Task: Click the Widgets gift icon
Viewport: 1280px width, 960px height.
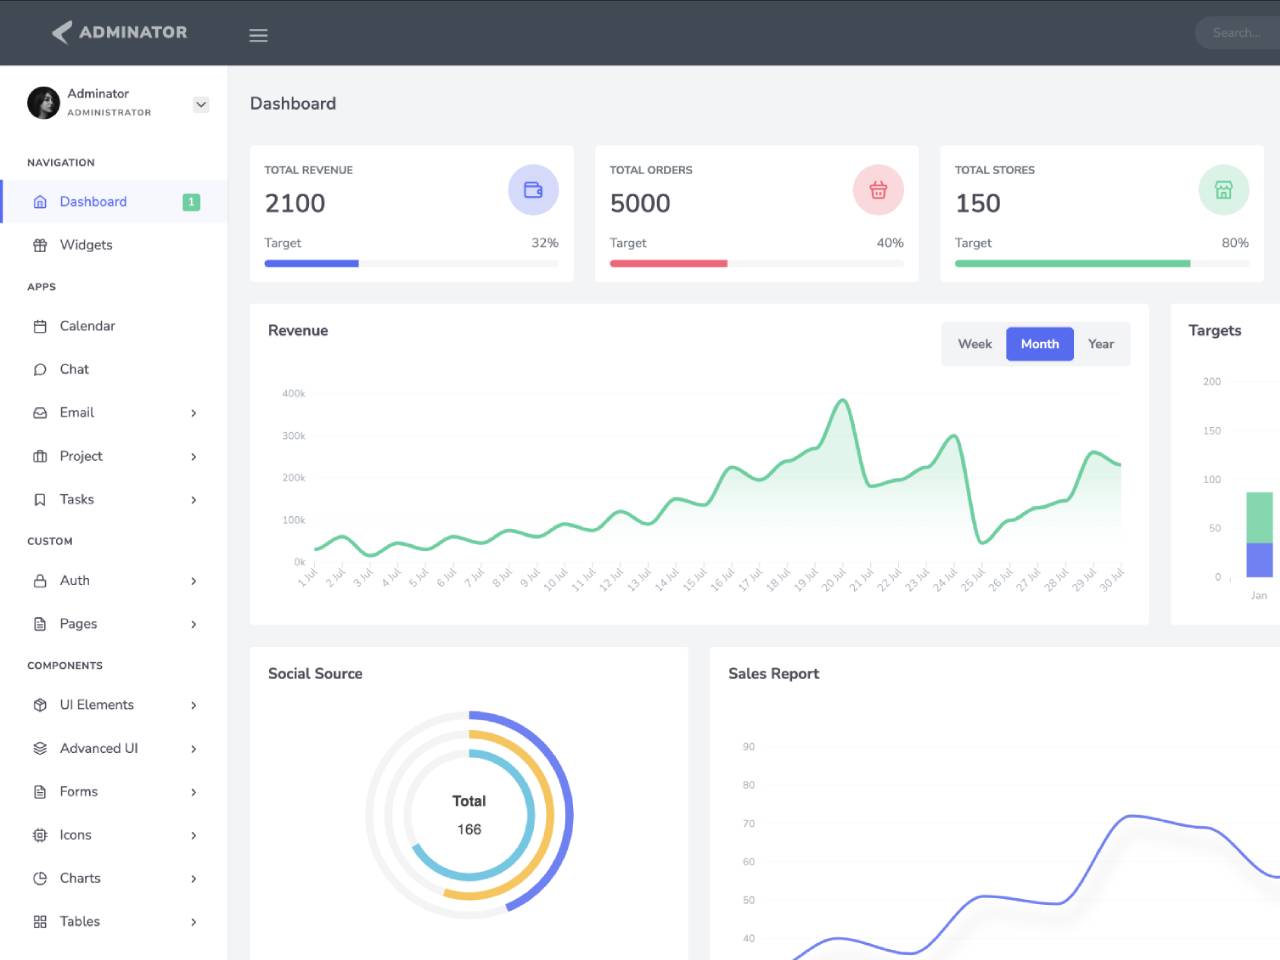Action: point(40,245)
